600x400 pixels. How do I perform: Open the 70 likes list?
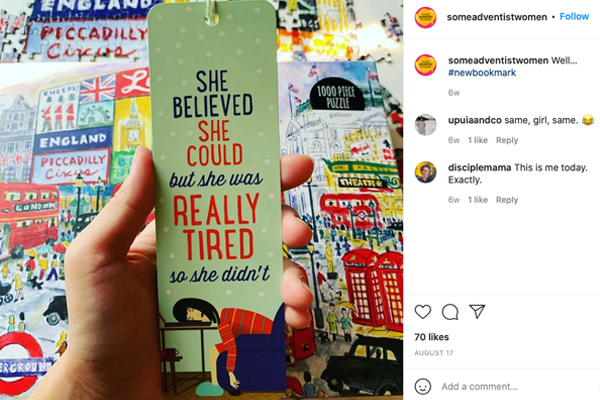point(432,337)
